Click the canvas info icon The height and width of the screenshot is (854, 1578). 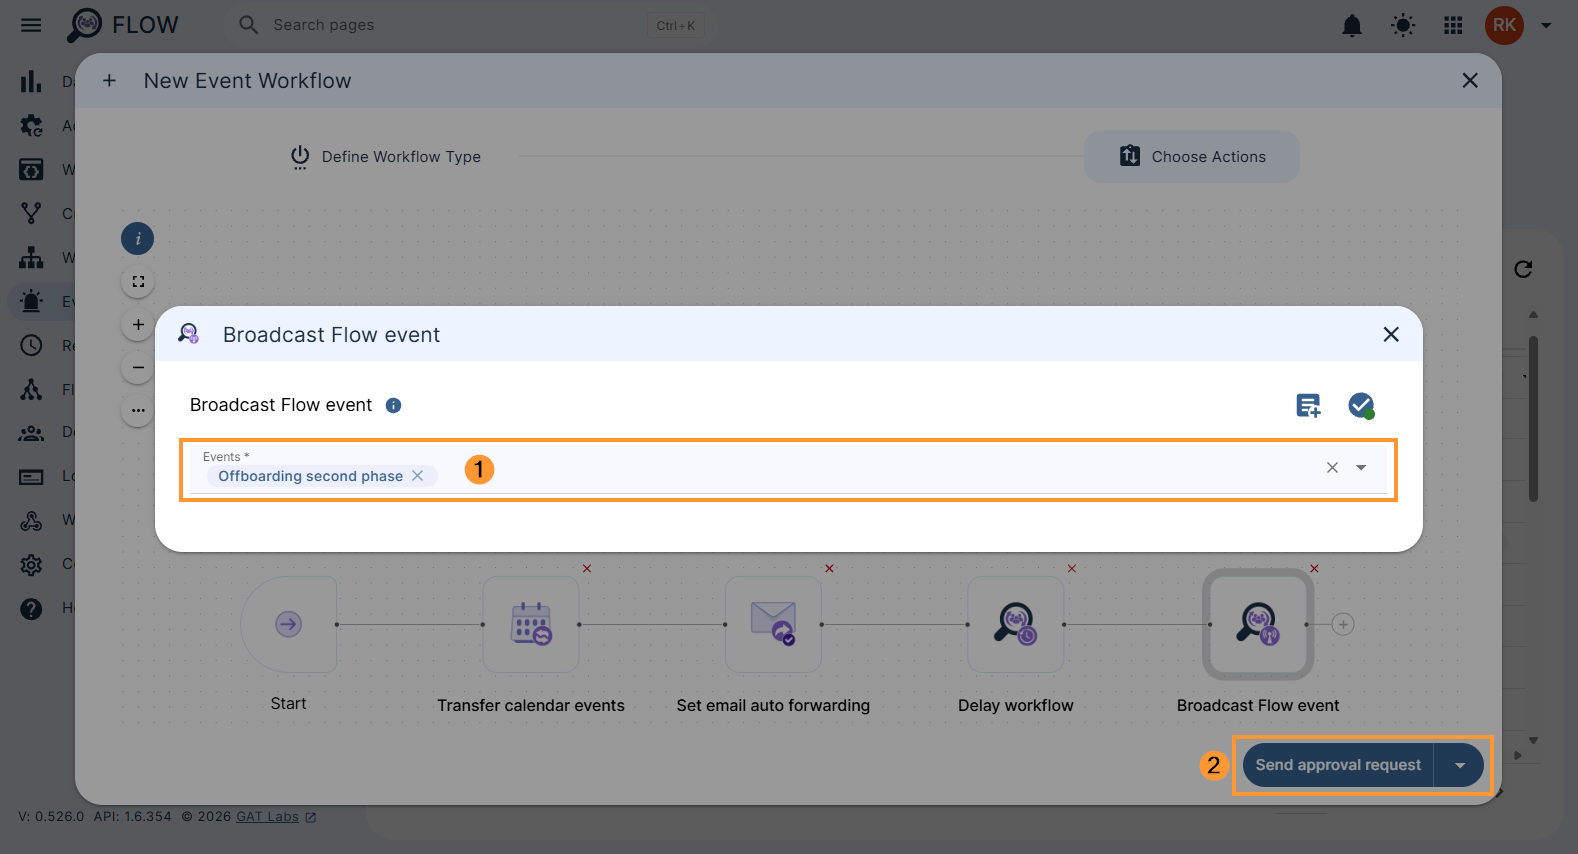pos(137,238)
